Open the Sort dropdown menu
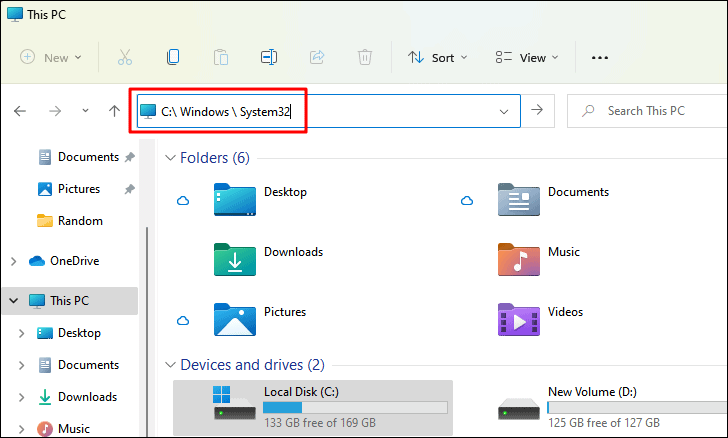 click(x=437, y=58)
